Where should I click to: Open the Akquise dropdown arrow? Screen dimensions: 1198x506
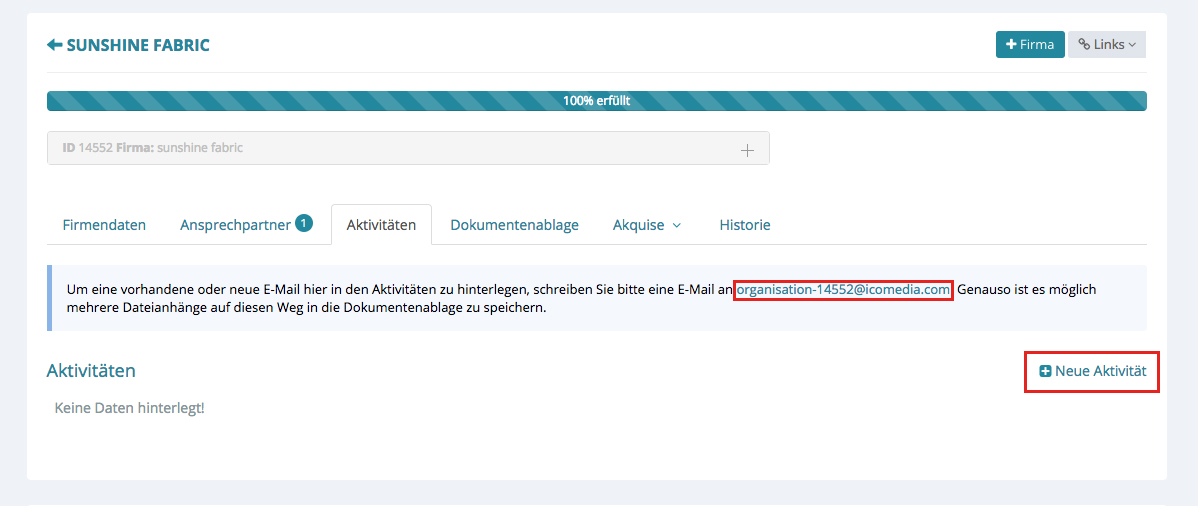(677, 225)
